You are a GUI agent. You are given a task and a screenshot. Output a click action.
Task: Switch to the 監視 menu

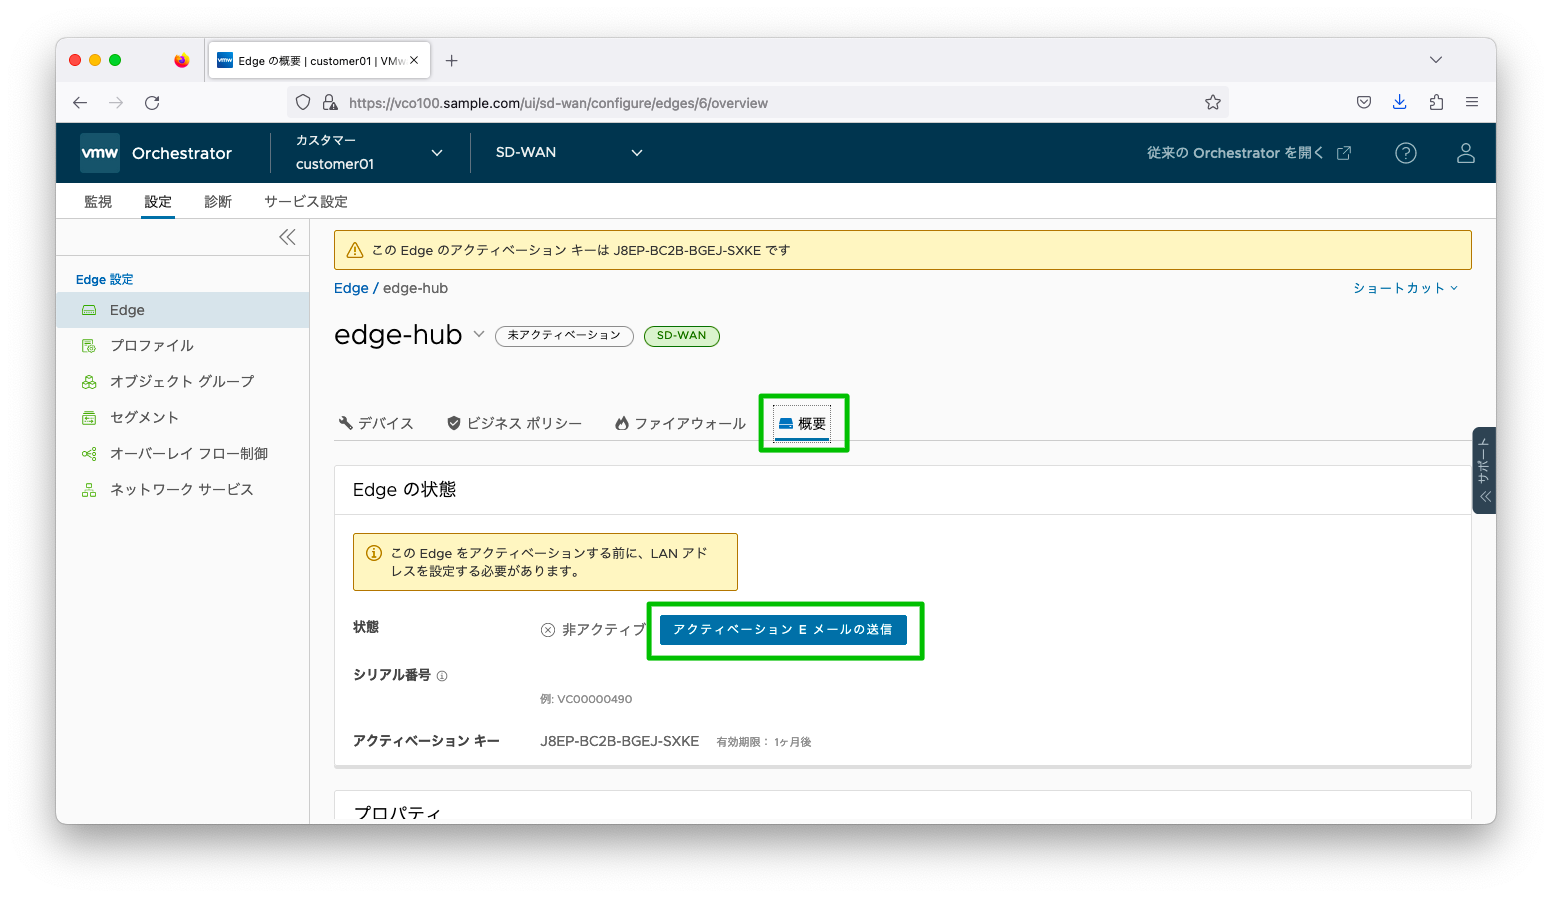click(x=98, y=201)
